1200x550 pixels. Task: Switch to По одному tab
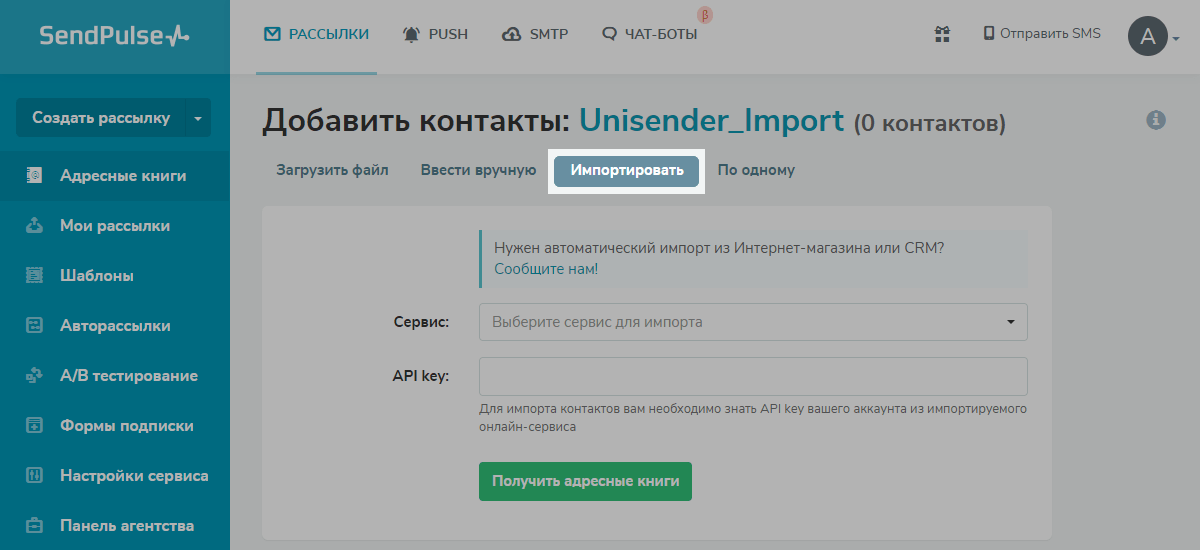pos(756,170)
